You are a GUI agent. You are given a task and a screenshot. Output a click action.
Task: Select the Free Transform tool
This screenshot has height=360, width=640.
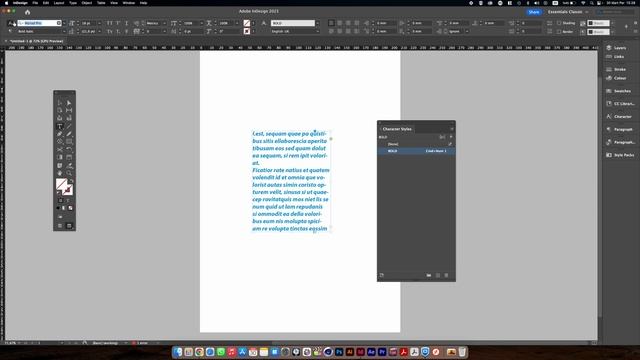tap(69, 149)
